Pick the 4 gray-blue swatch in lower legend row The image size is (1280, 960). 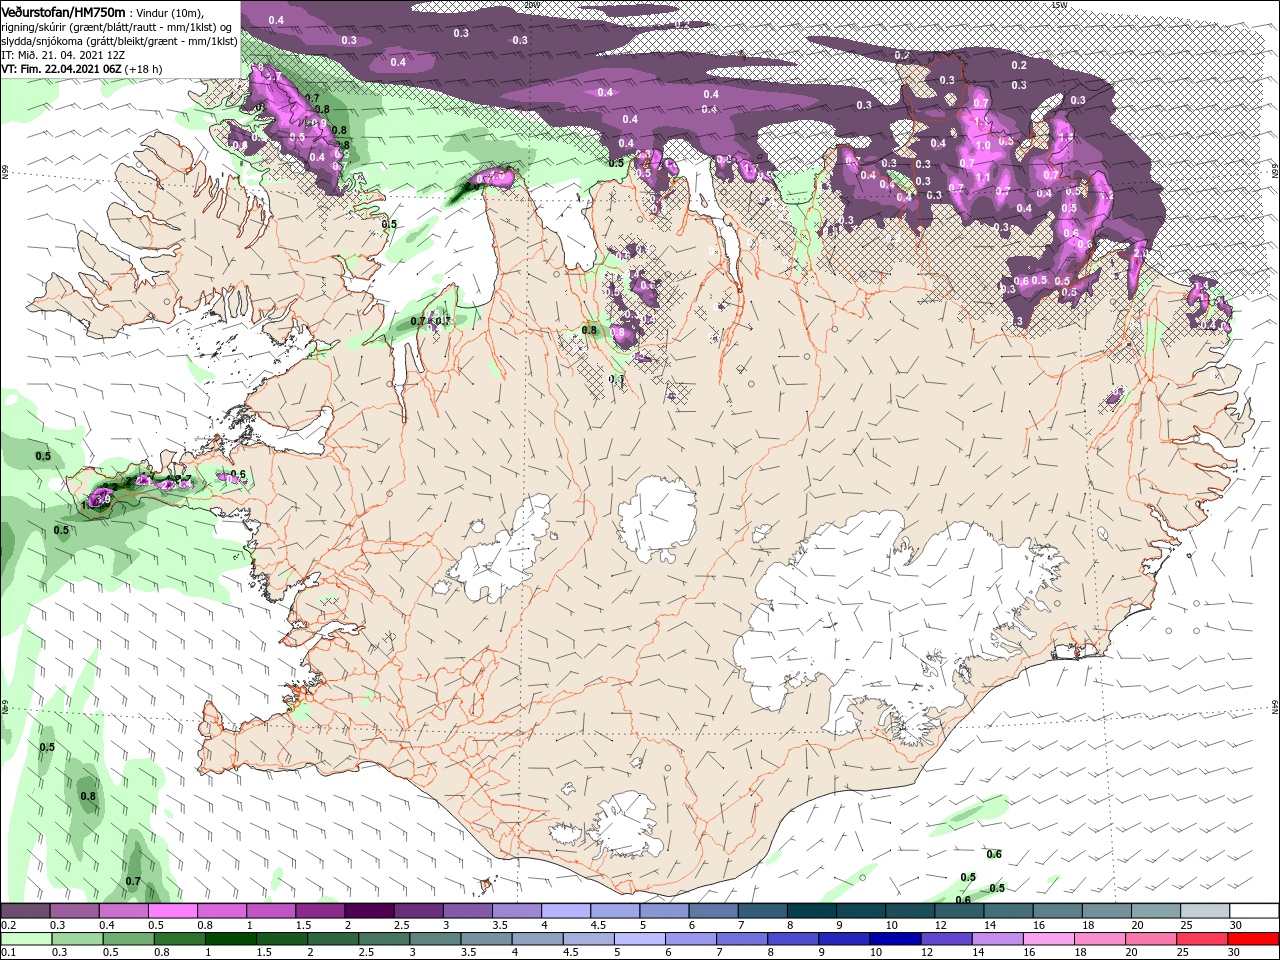click(538, 939)
